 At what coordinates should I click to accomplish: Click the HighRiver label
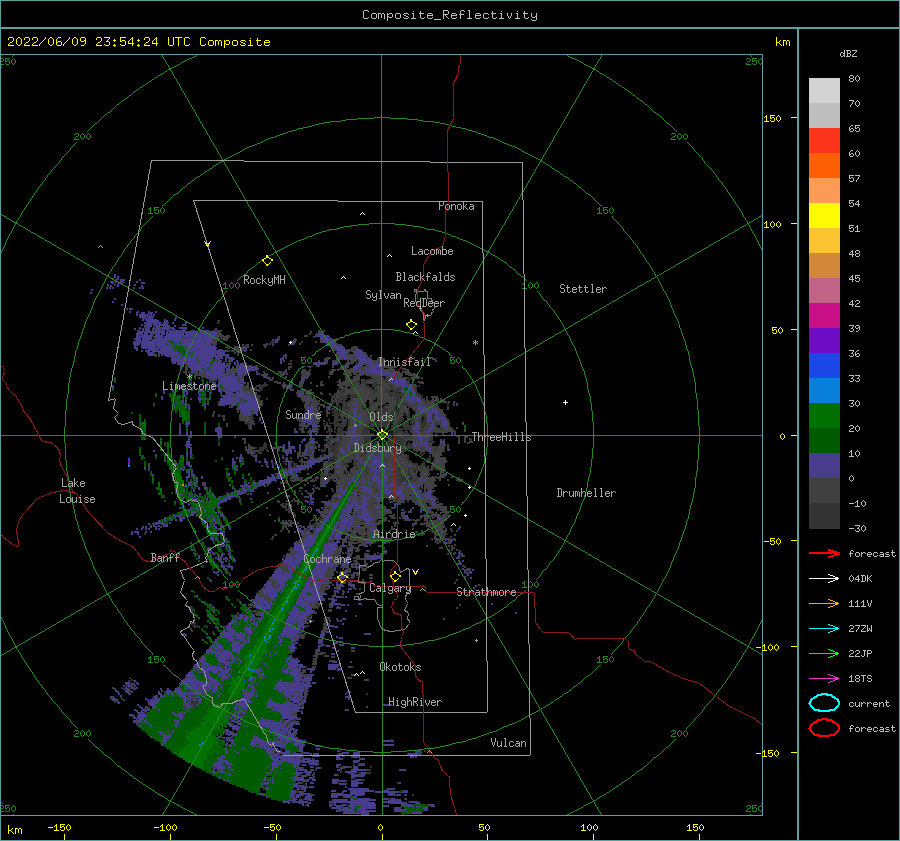[x=415, y=702]
